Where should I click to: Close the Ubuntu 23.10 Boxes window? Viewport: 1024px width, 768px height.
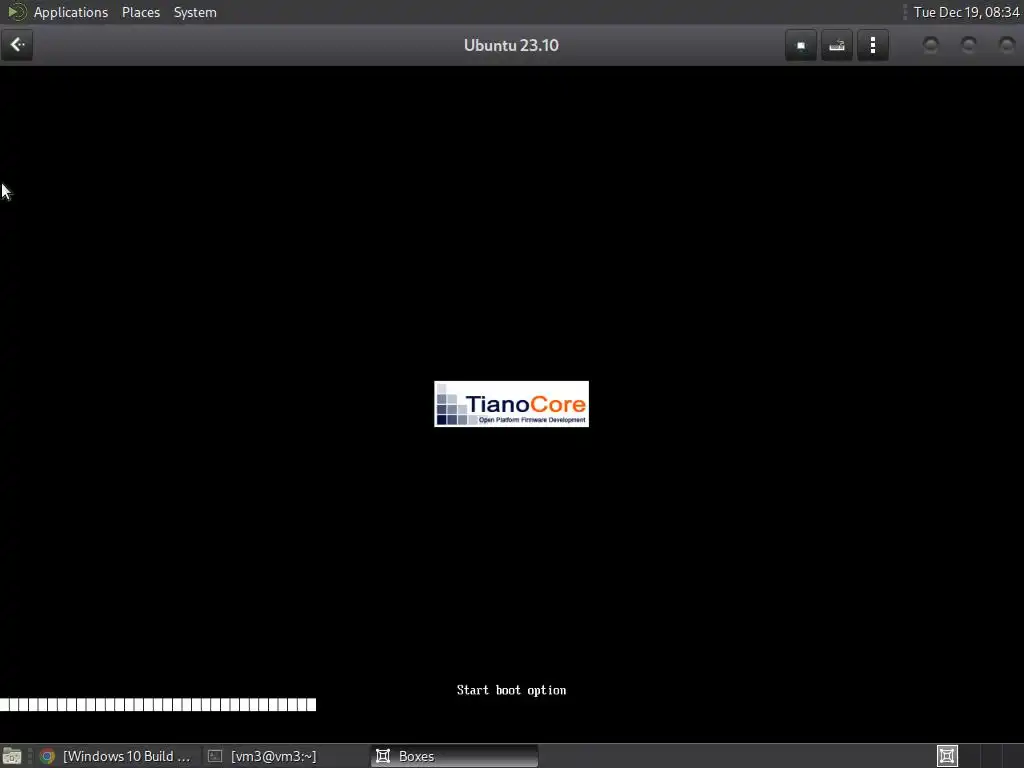pyautogui.click(x=1006, y=45)
